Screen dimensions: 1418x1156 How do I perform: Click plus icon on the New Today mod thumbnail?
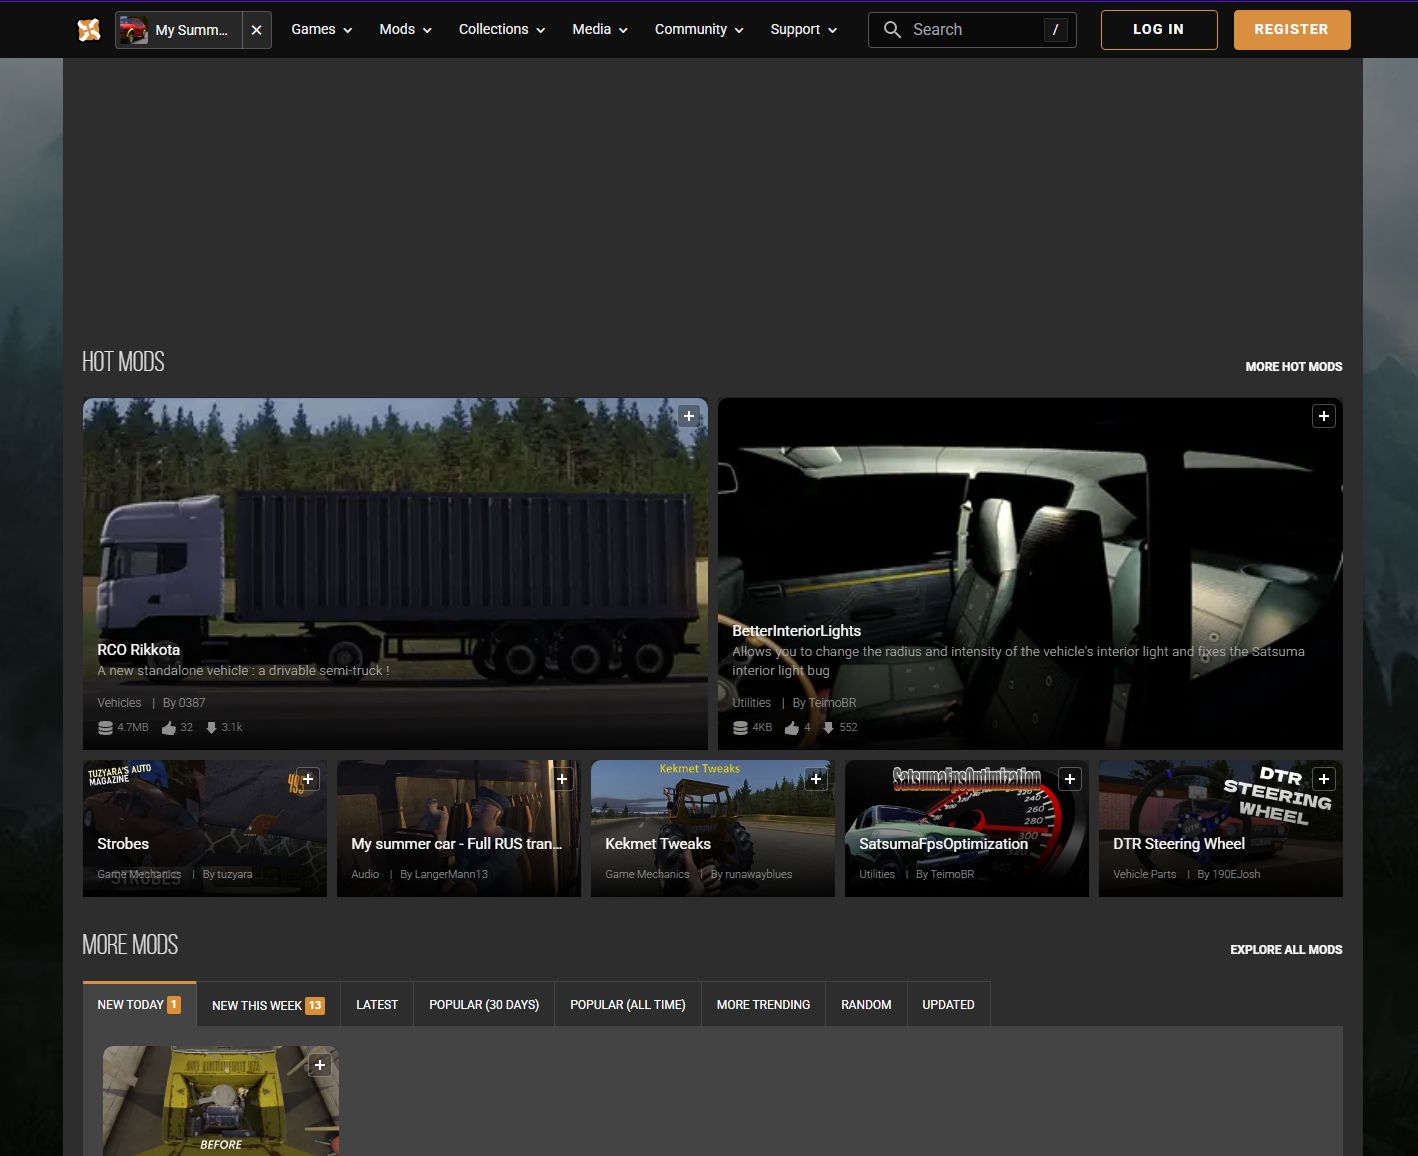coord(320,1065)
